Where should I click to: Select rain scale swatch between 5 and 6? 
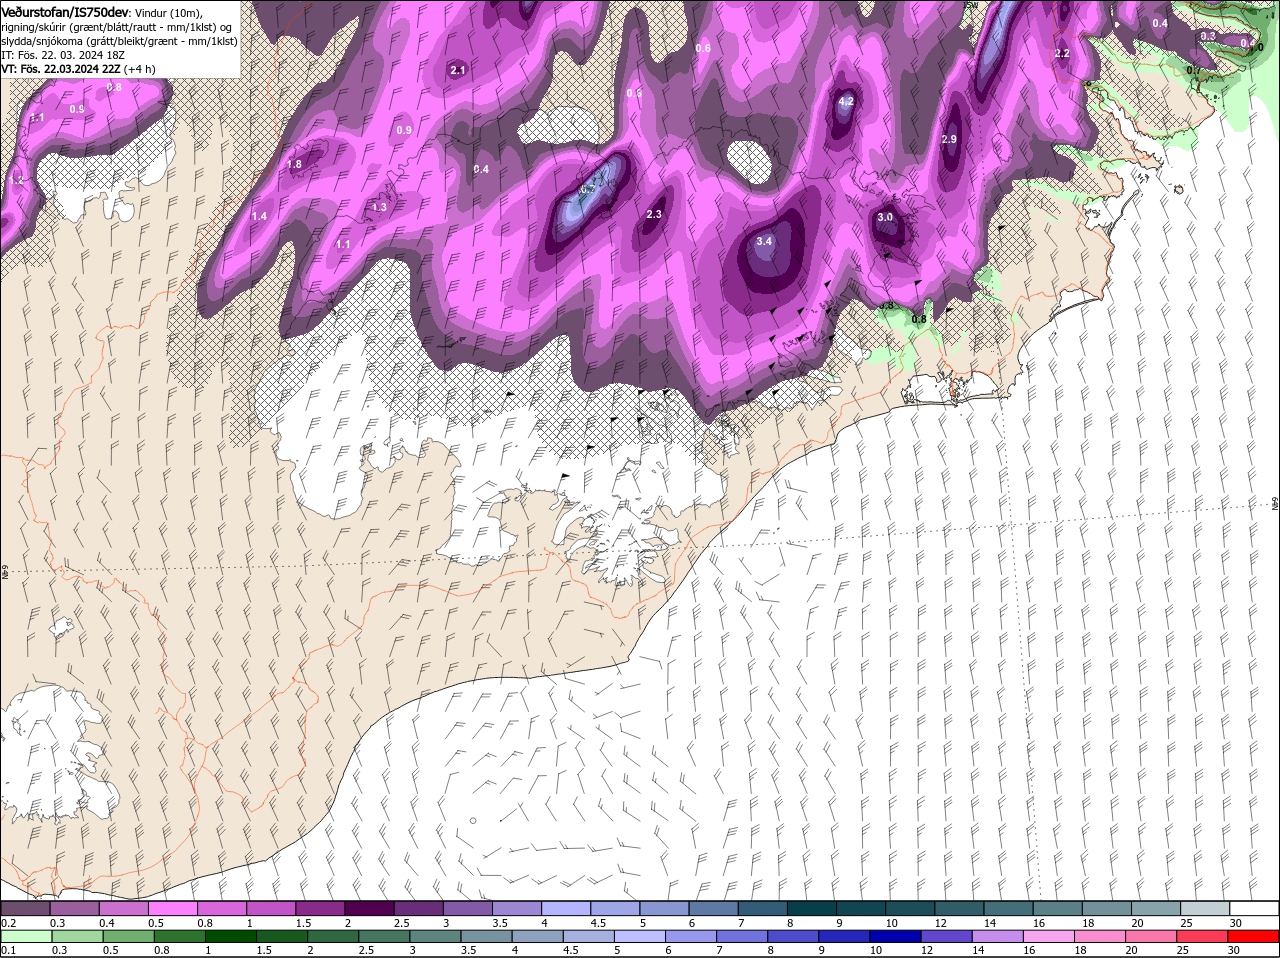point(640,937)
